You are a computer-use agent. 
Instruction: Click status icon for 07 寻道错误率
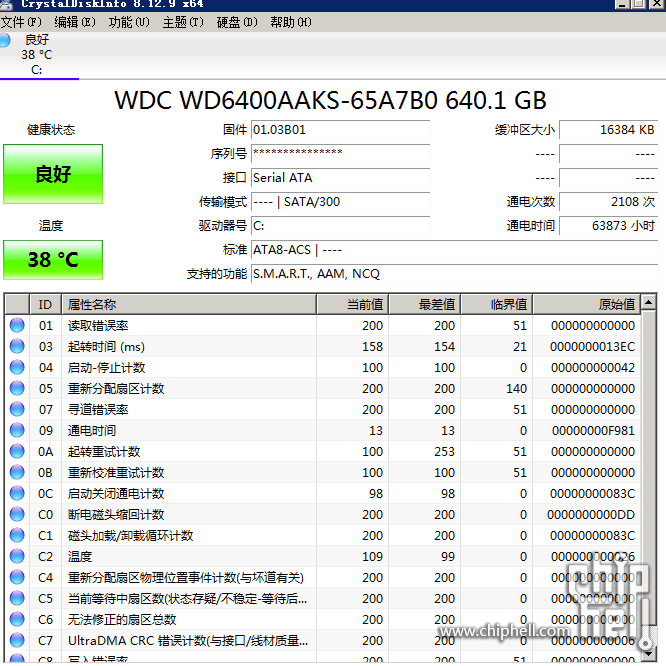click(x=17, y=409)
